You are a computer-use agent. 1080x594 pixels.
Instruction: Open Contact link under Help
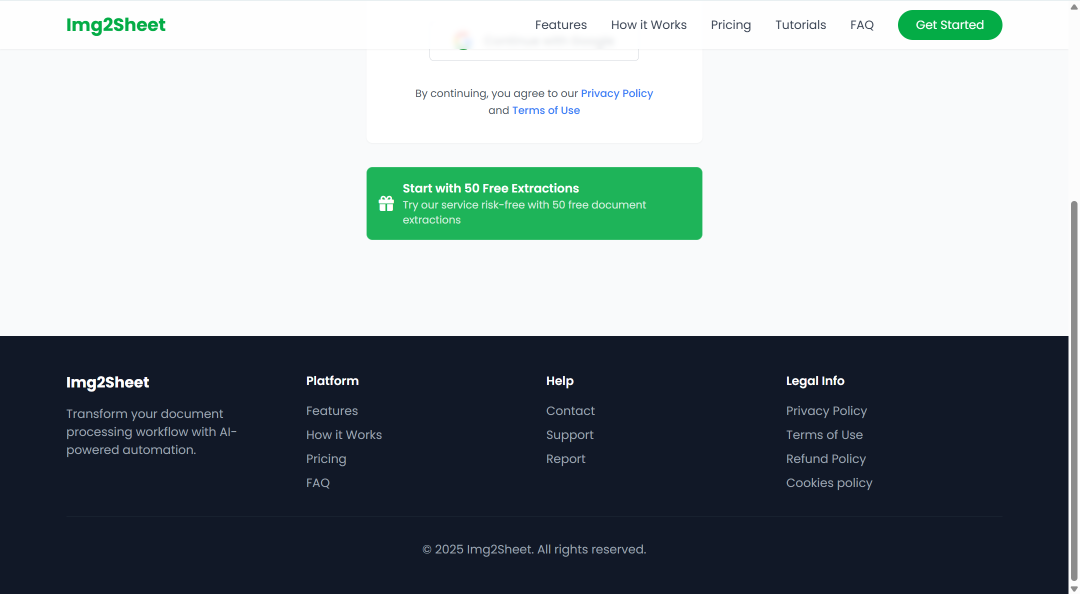(x=570, y=411)
